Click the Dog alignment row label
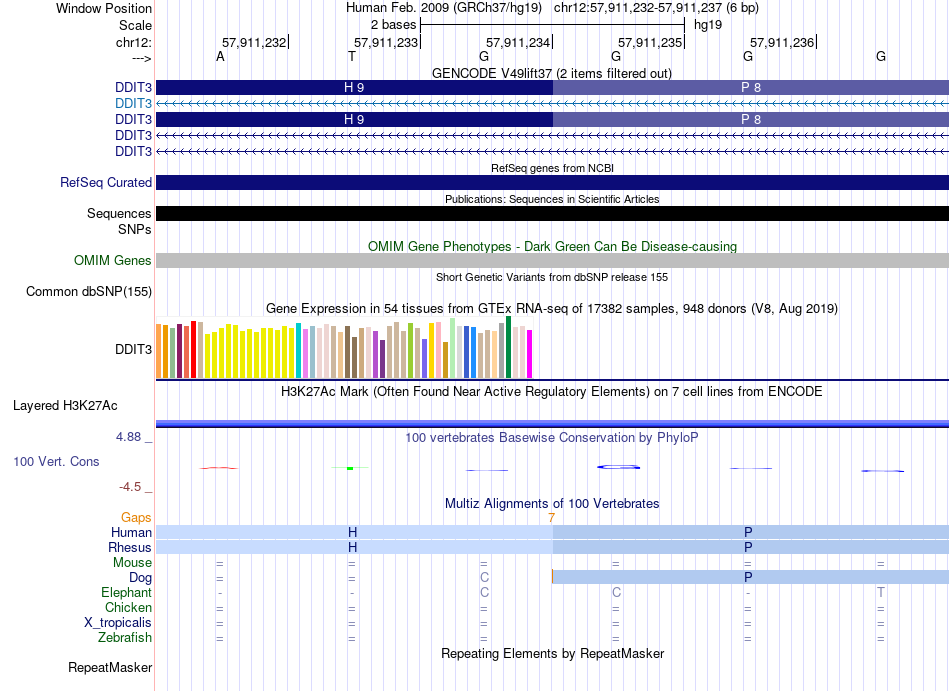The height and width of the screenshot is (691, 950). click(x=141, y=578)
